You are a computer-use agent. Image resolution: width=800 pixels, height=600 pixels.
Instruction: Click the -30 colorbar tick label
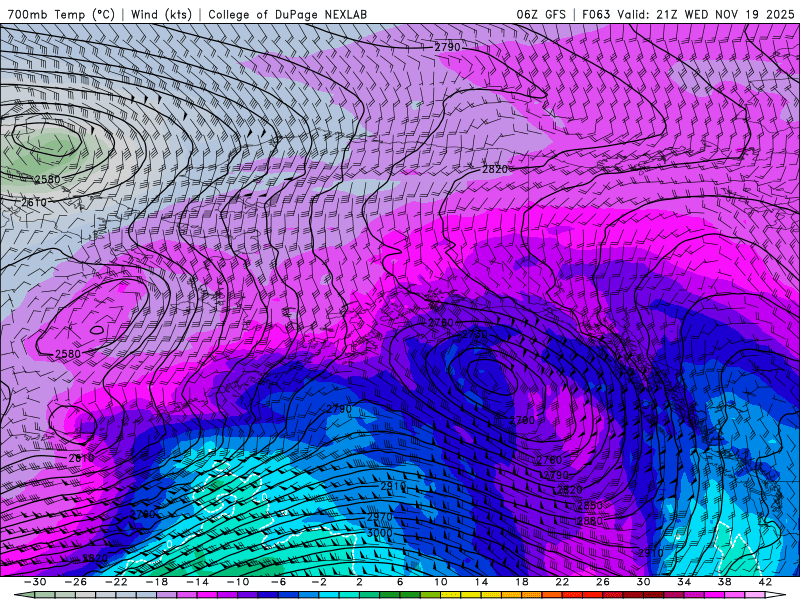coord(35,582)
